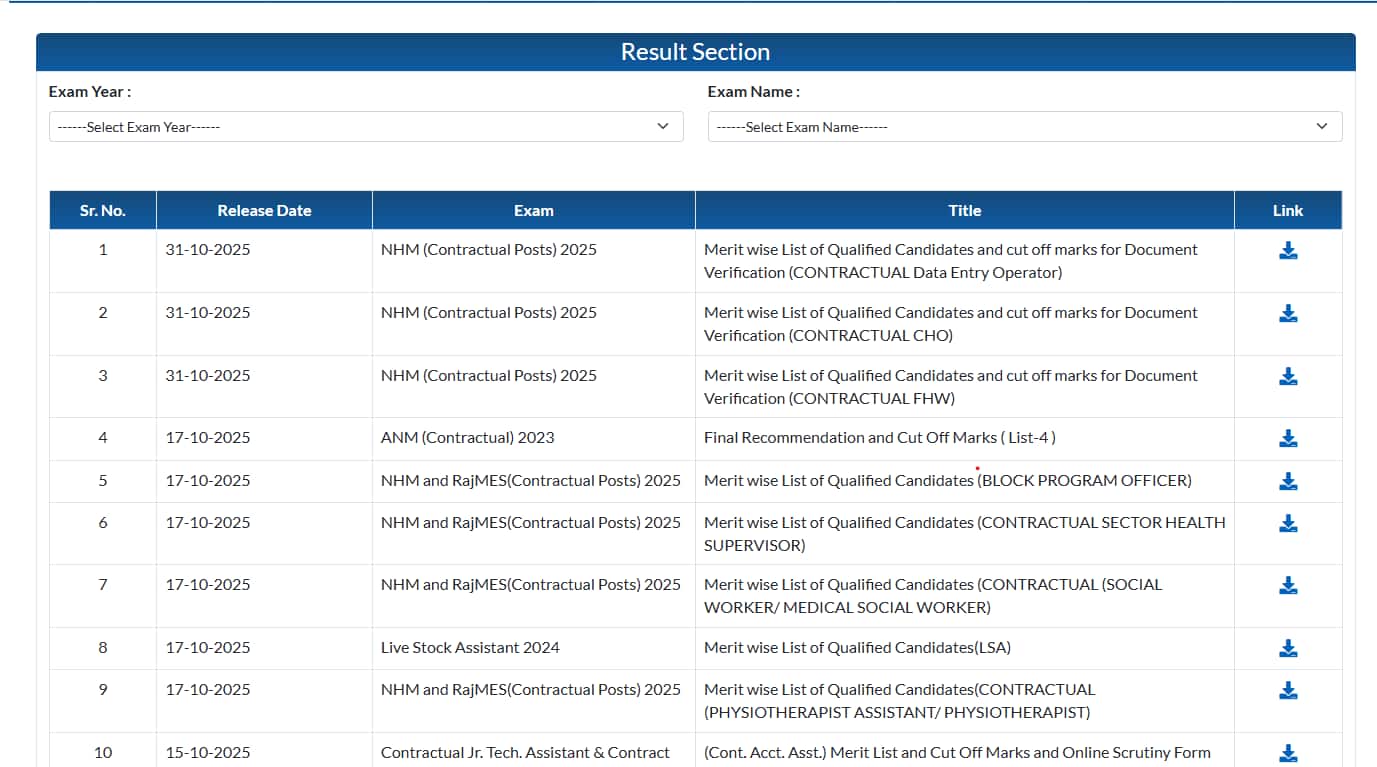Click the Release Date column header

(264, 211)
